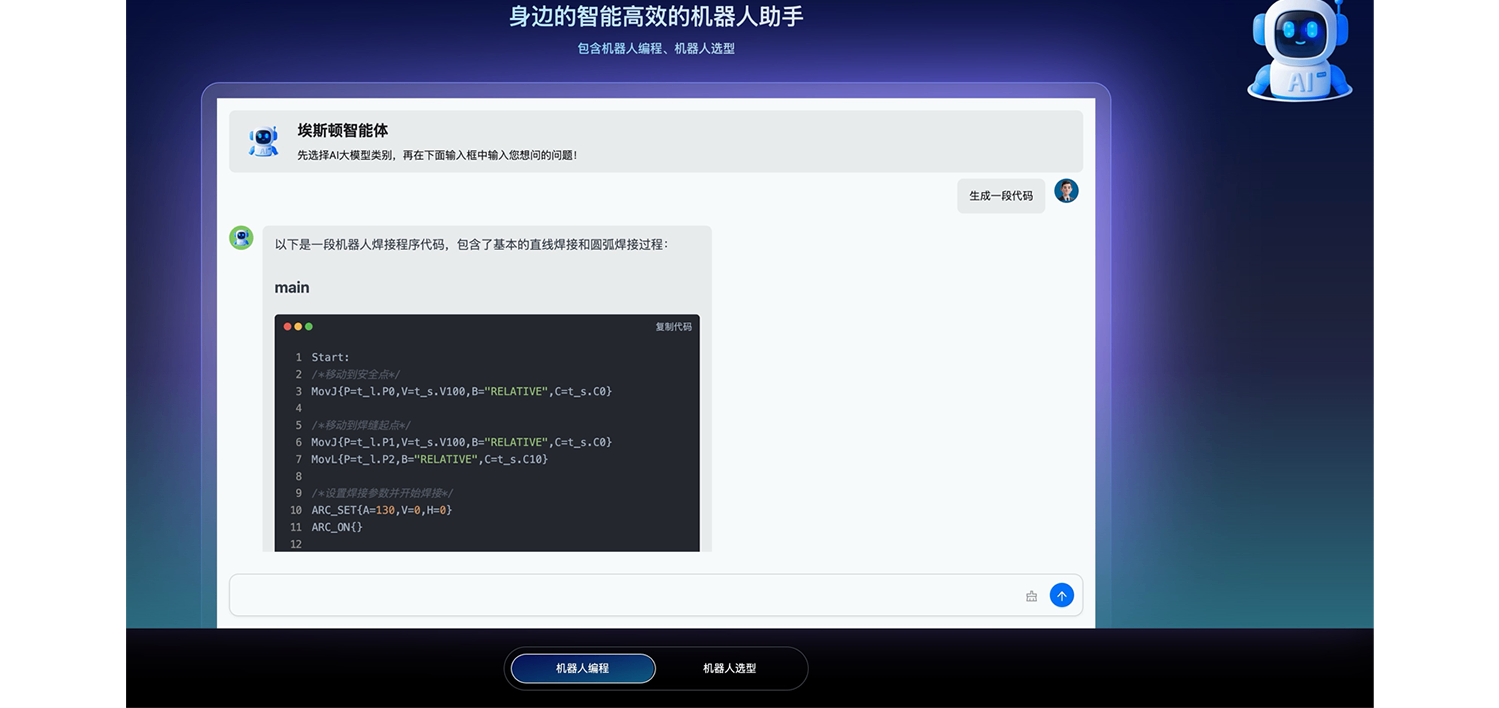Clear the chat using the broom icon
This screenshot has height=708, width=1499.
(x=1031, y=597)
